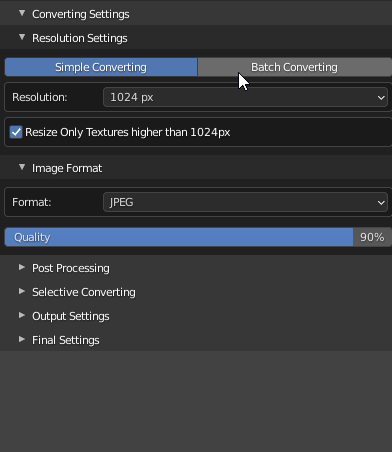The height and width of the screenshot is (452, 392).
Task: Click the Final Settings header text
Action: point(66,340)
